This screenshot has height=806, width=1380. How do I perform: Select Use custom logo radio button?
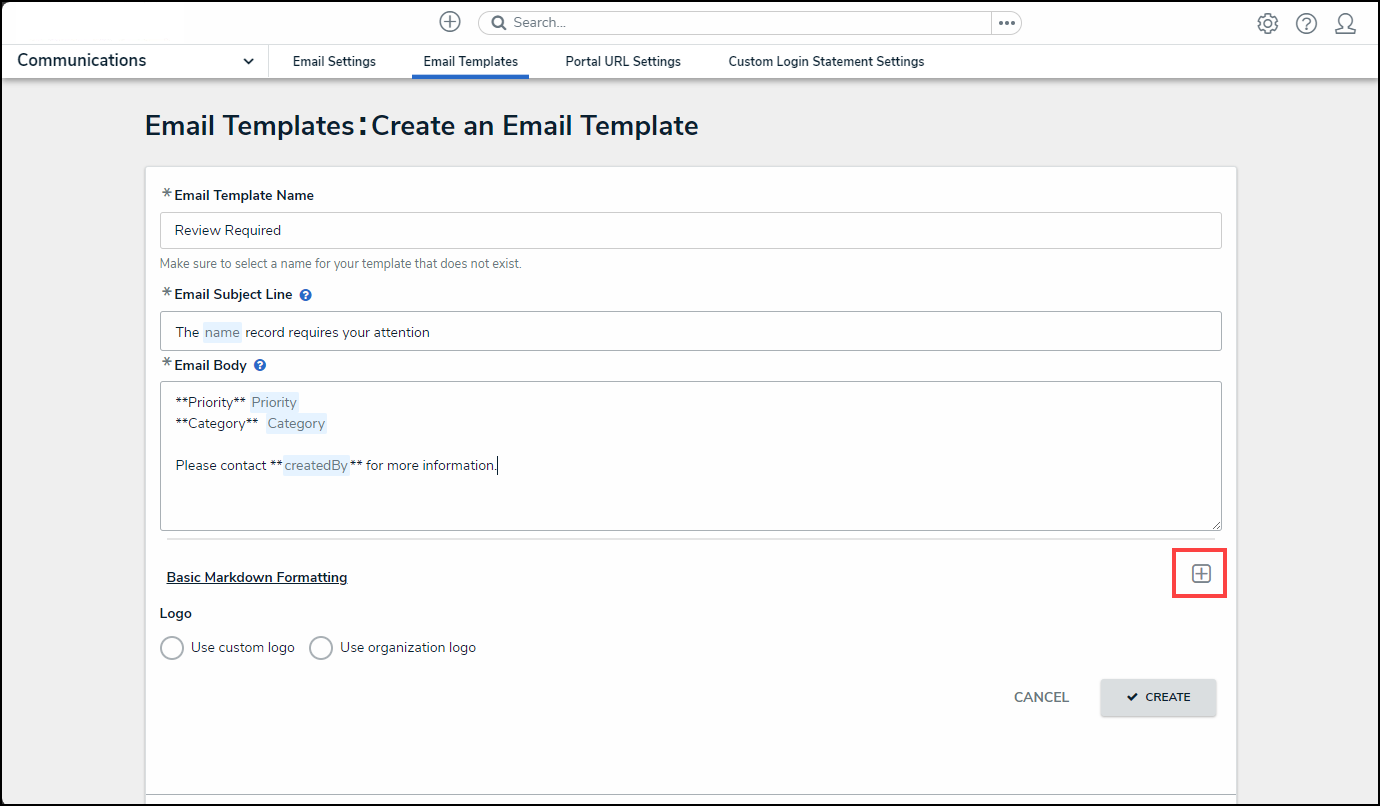pyautogui.click(x=172, y=648)
